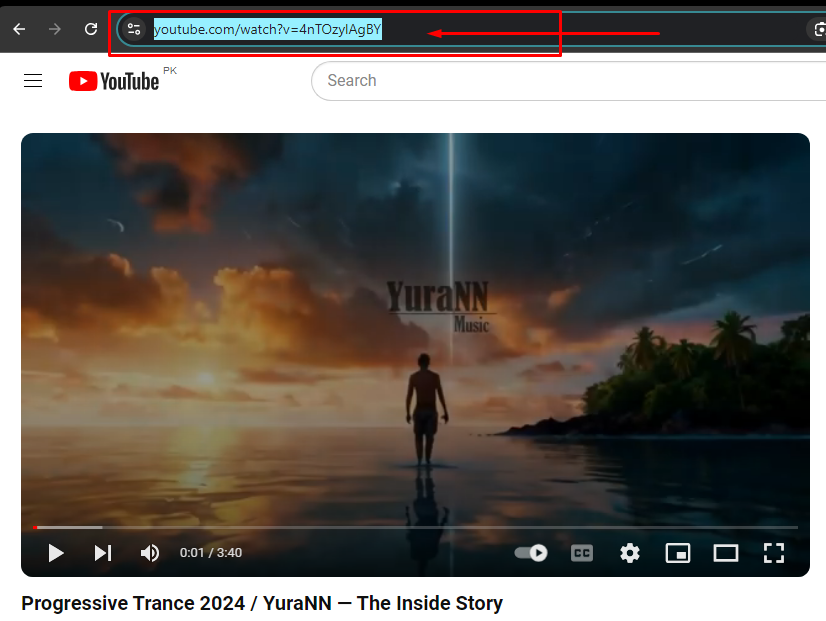Click the video title Progressive Trance 2024
The image size is (826, 621).
point(262,603)
